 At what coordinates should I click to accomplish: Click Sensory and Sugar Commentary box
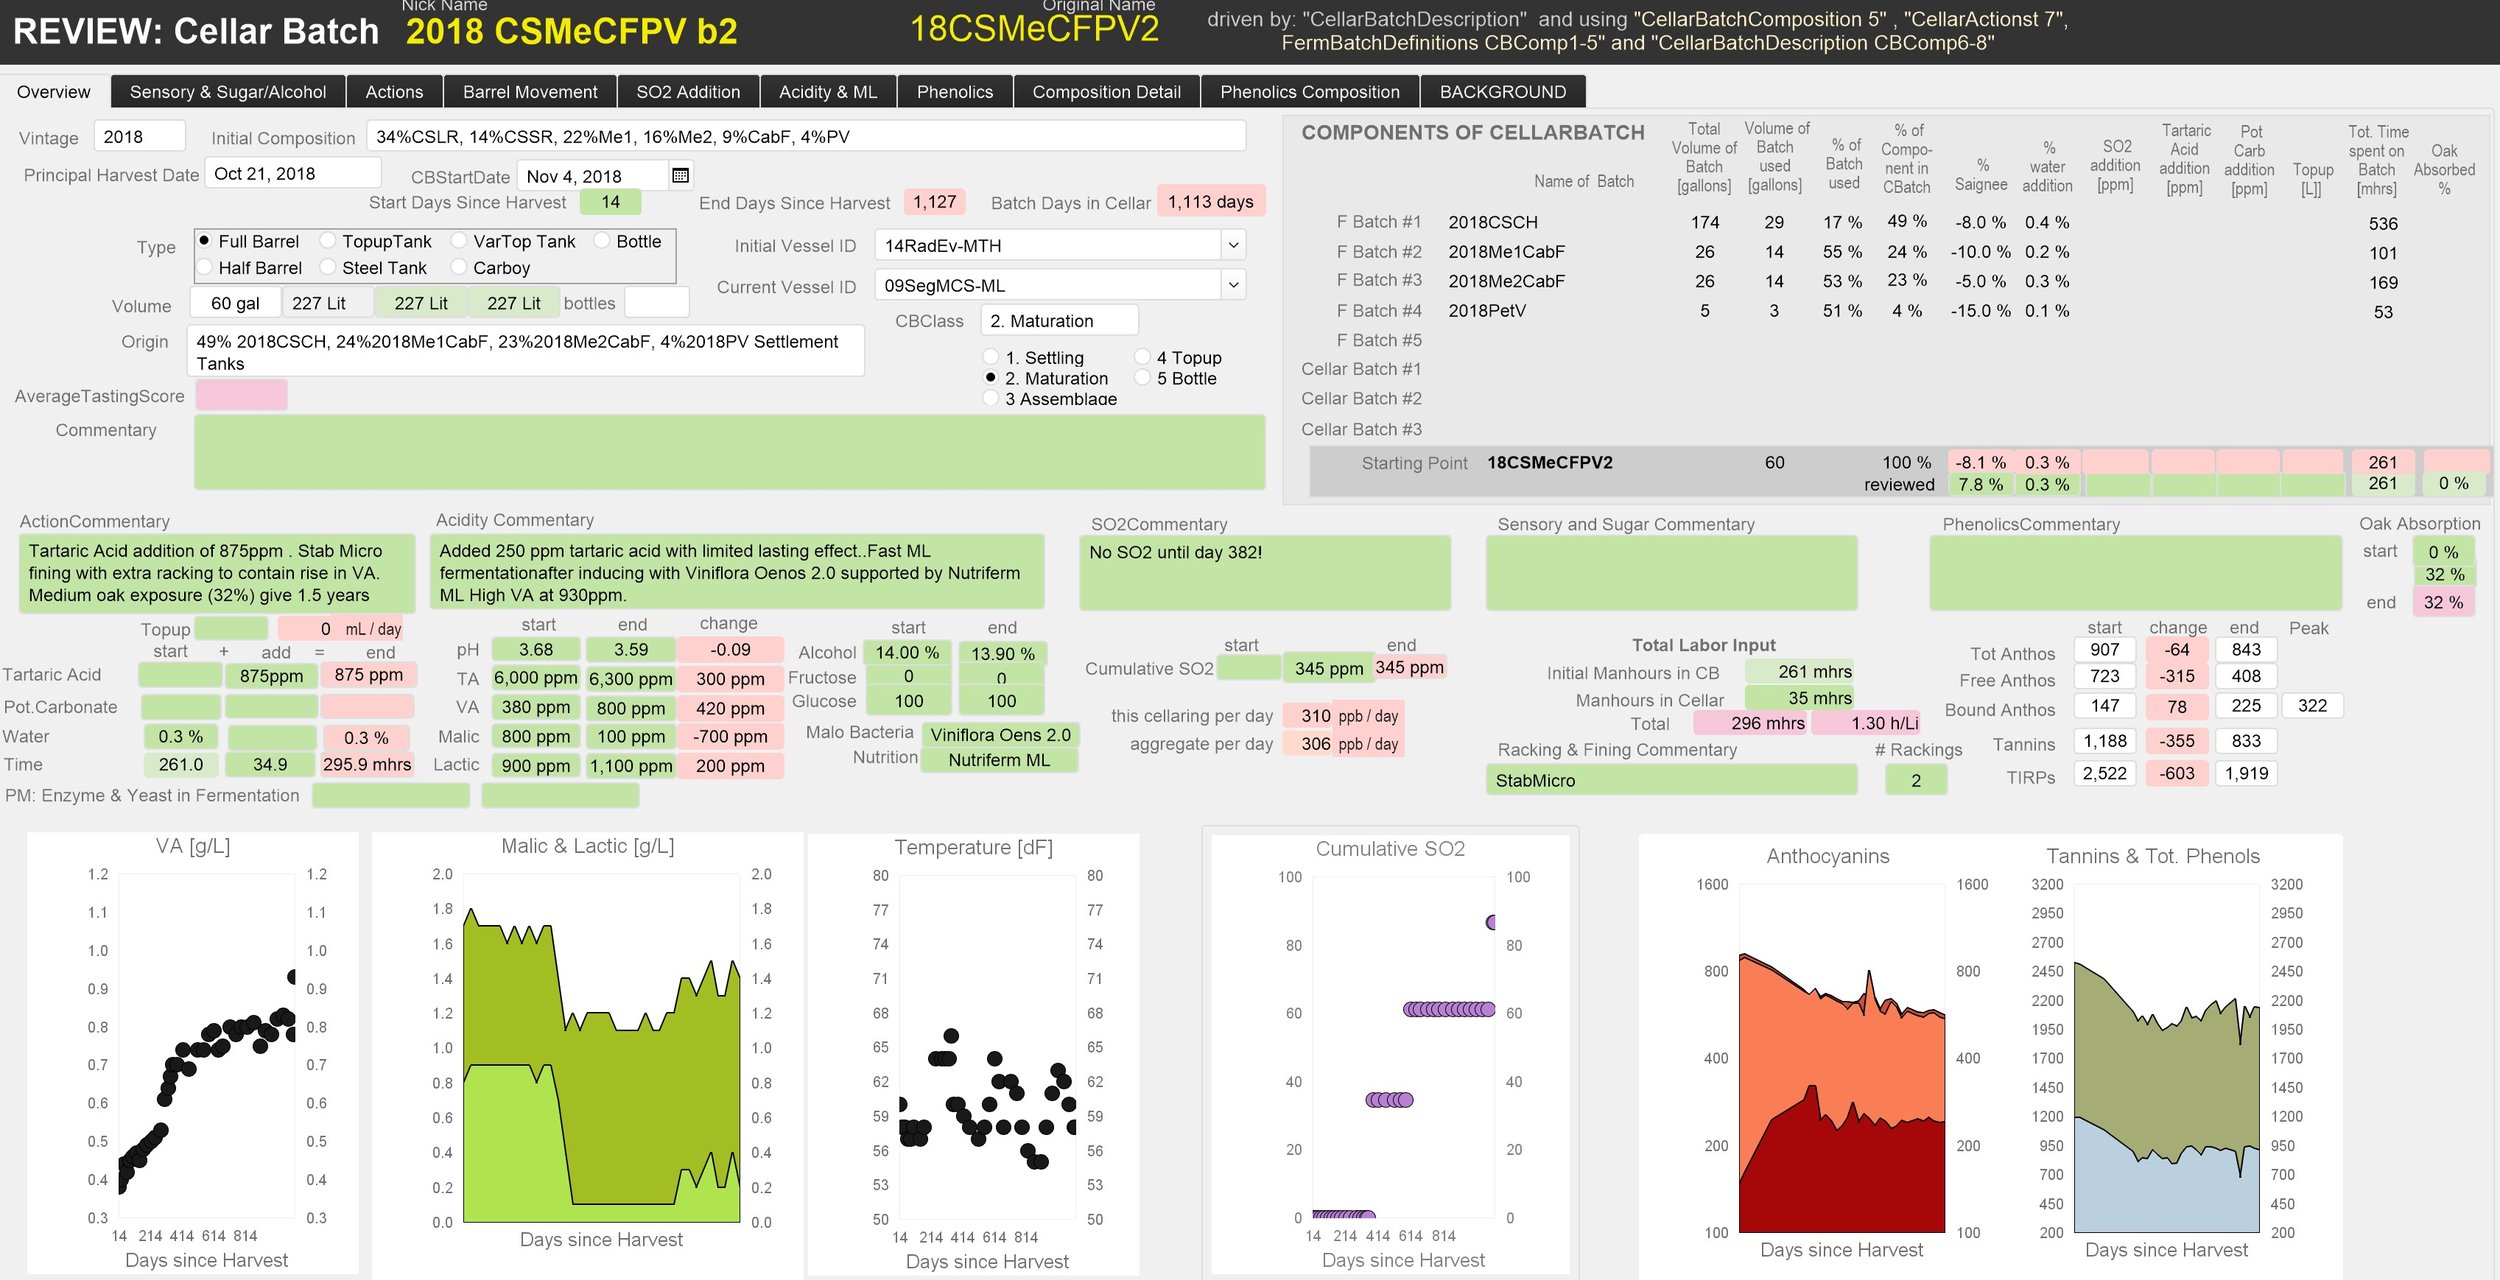click(1671, 574)
